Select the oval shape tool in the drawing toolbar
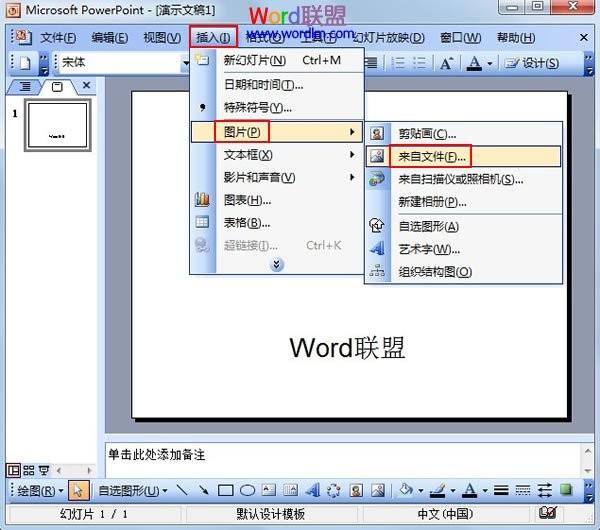Screen dimensions: 600x530 (247, 490)
